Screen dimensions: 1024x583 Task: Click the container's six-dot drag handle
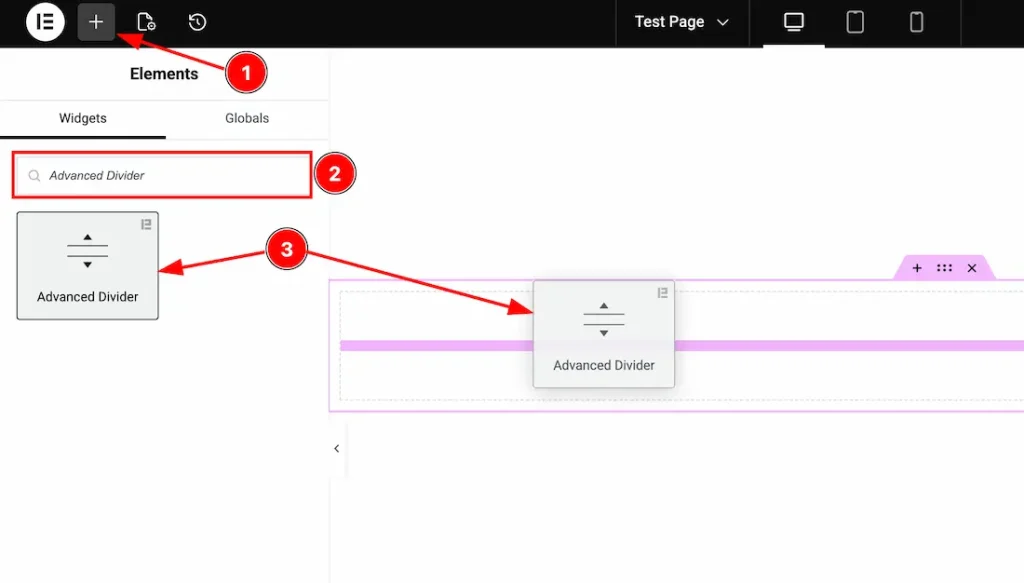click(944, 267)
